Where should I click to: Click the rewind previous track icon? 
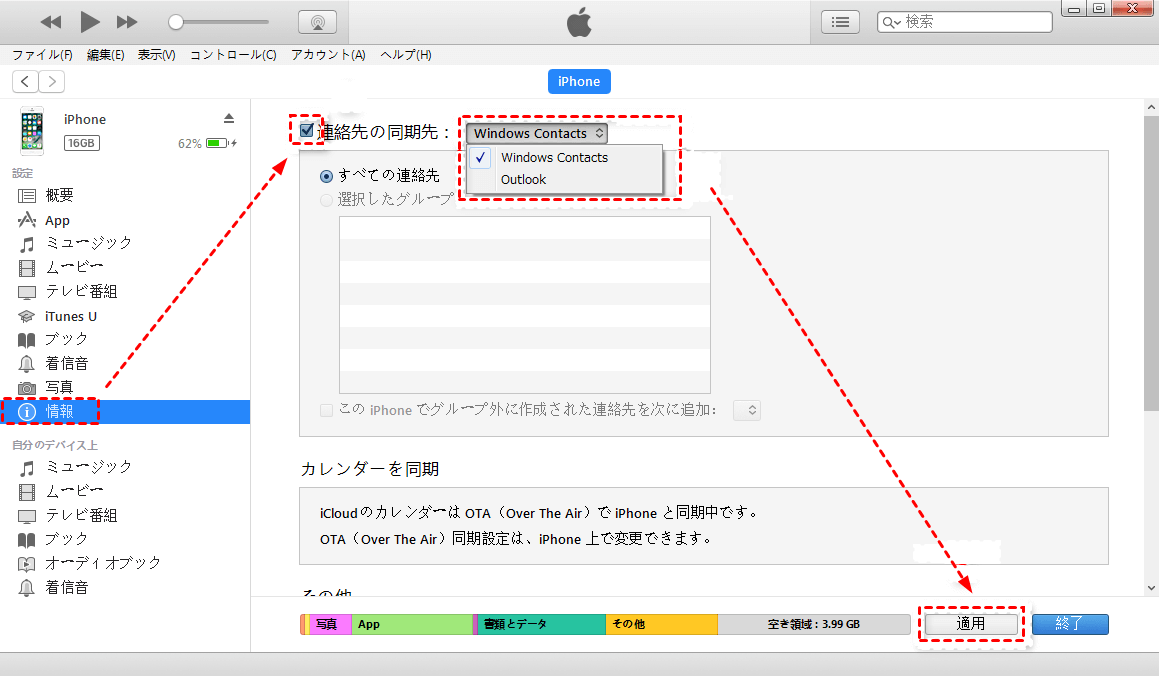point(51,22)
